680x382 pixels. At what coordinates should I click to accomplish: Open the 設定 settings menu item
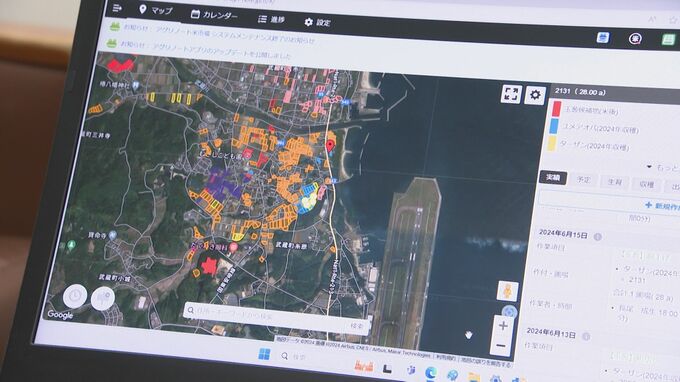tap(318, 22)
